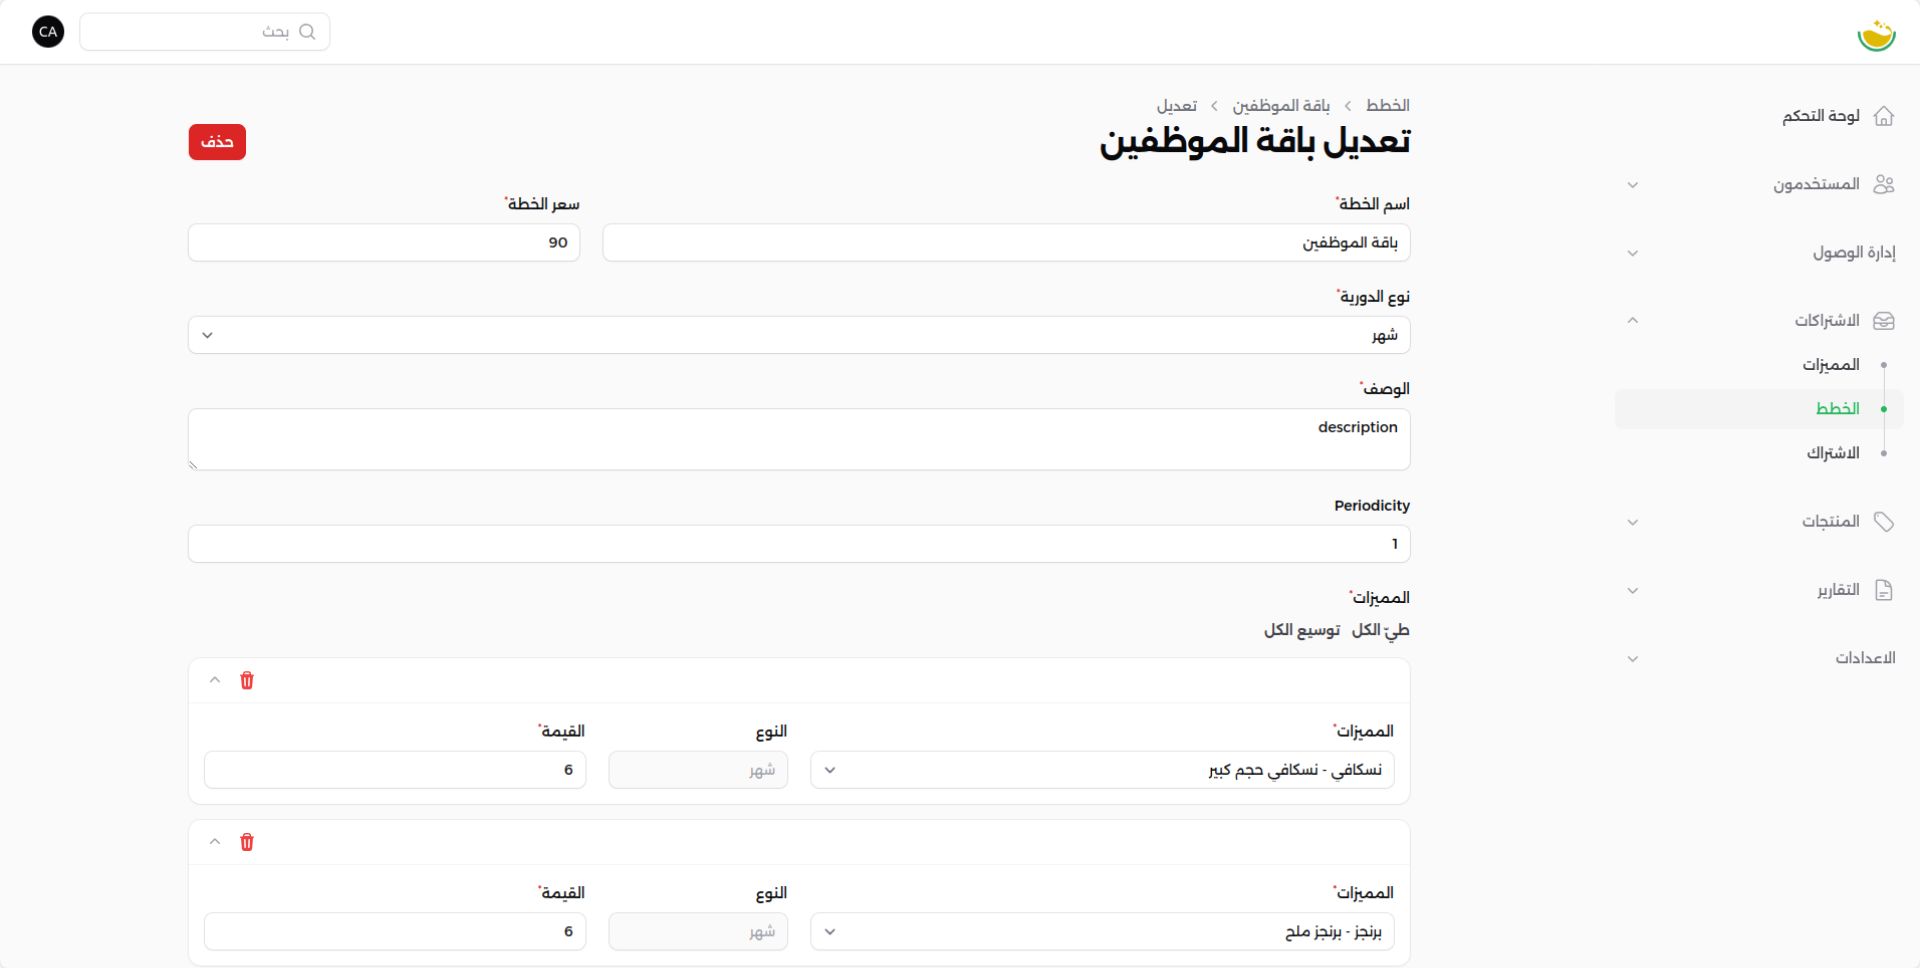Click توسيع الكل to expand all
This screenshot has width=1920, height=968.
(1302, 630)
